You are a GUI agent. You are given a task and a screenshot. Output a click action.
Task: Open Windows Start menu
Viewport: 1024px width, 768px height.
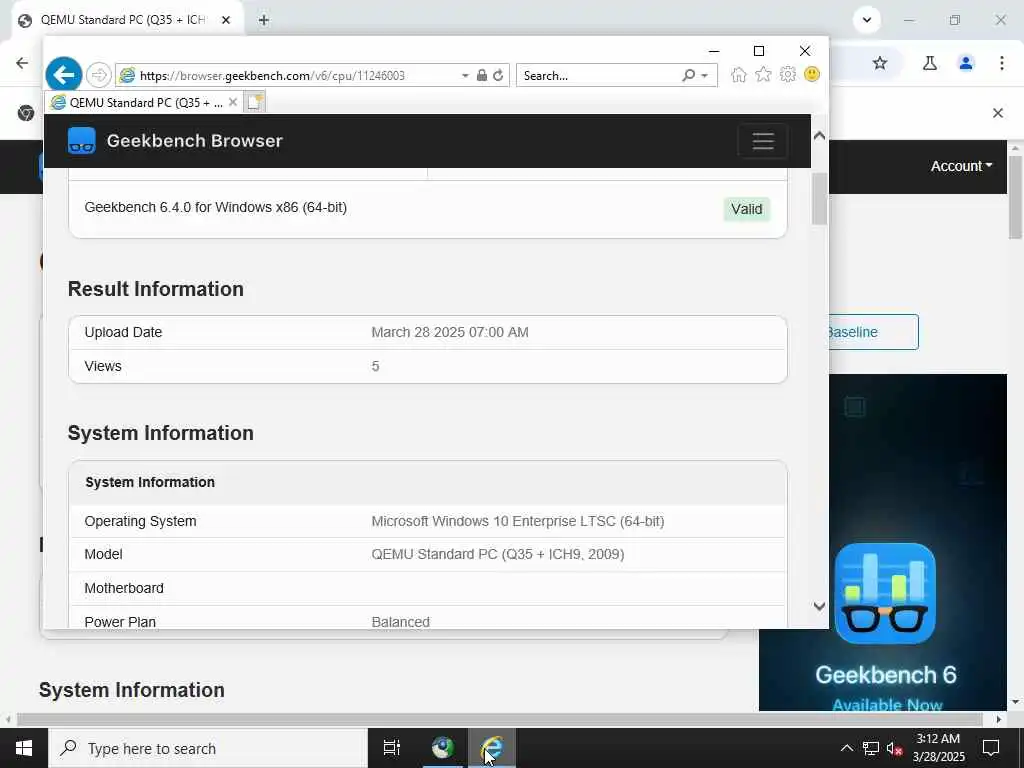tap(24, 748)
